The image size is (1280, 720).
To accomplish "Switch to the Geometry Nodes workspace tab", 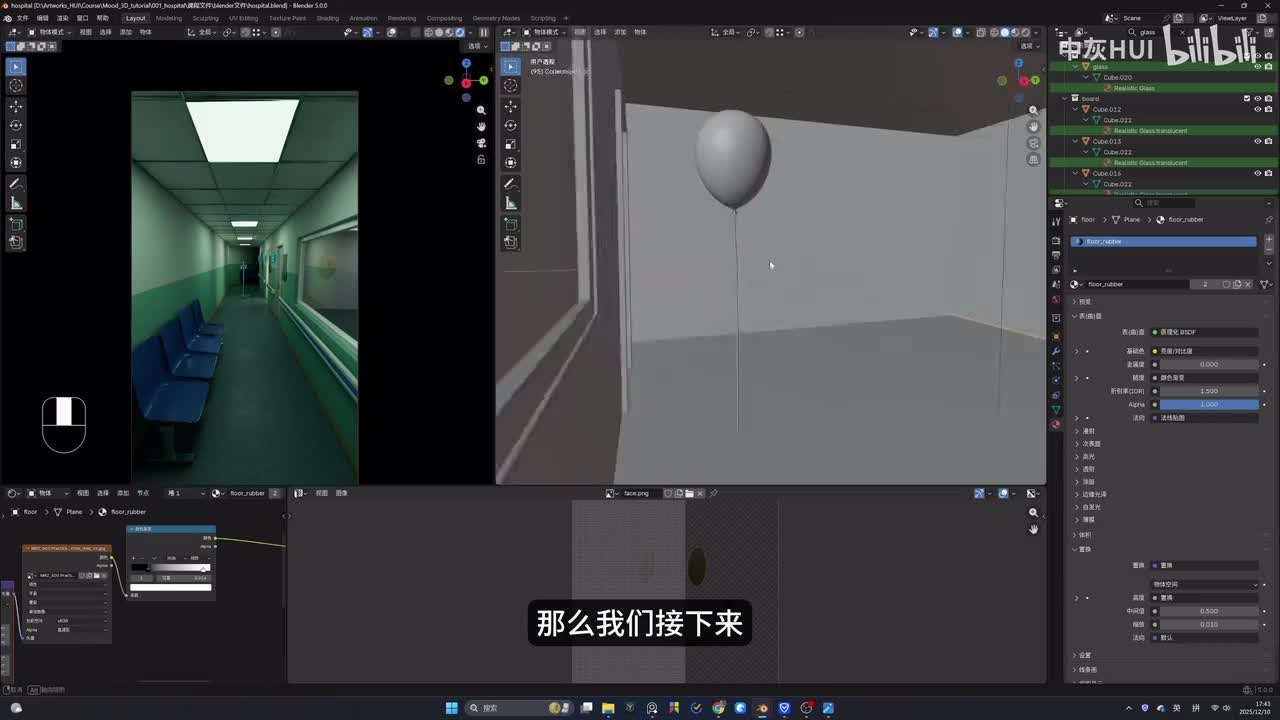I will click(496, 18).
